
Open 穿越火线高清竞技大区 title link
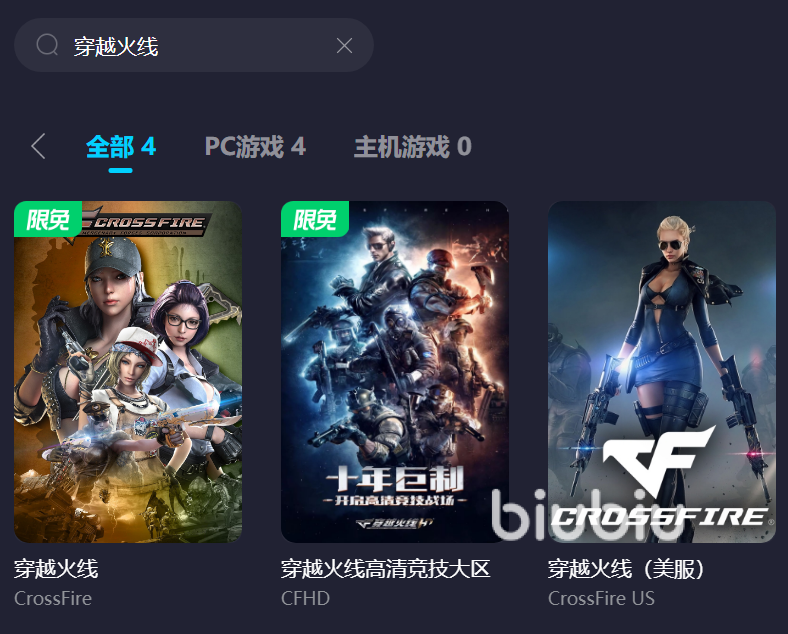click(x=385, y=569)
